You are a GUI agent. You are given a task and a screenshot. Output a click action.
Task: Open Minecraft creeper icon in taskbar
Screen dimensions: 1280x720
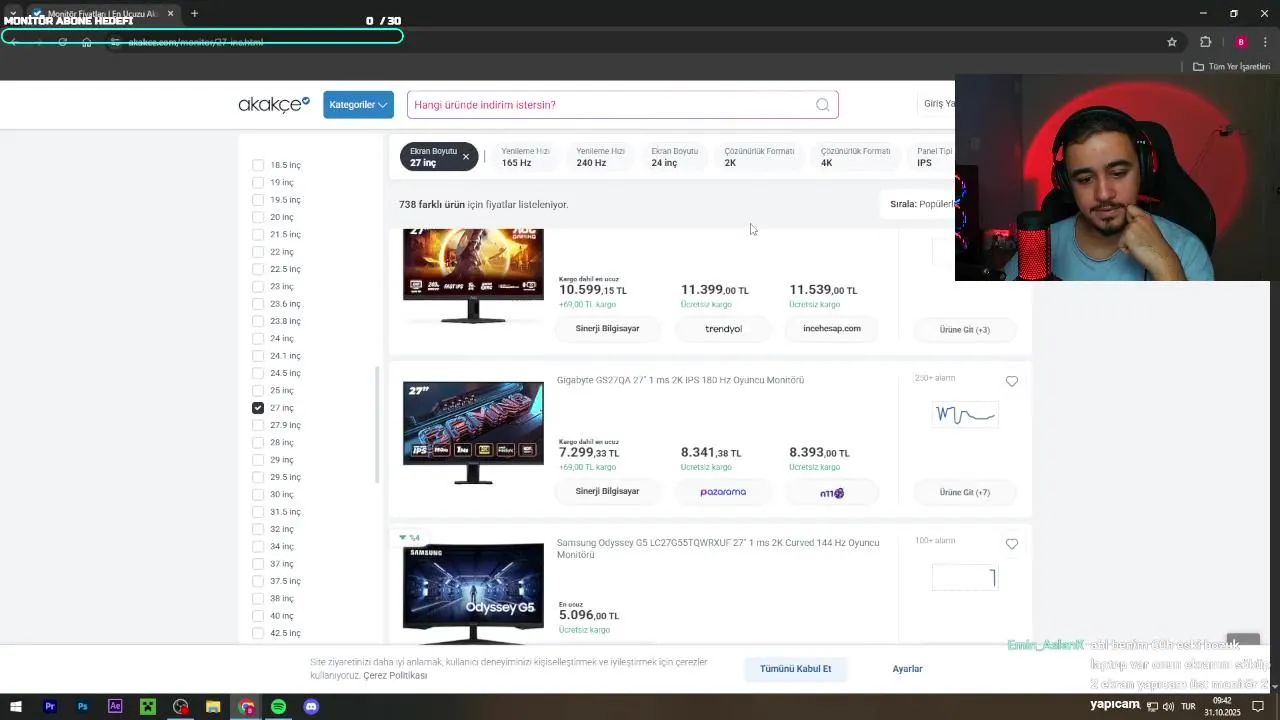pyautogui.click(x=148, y=707)
